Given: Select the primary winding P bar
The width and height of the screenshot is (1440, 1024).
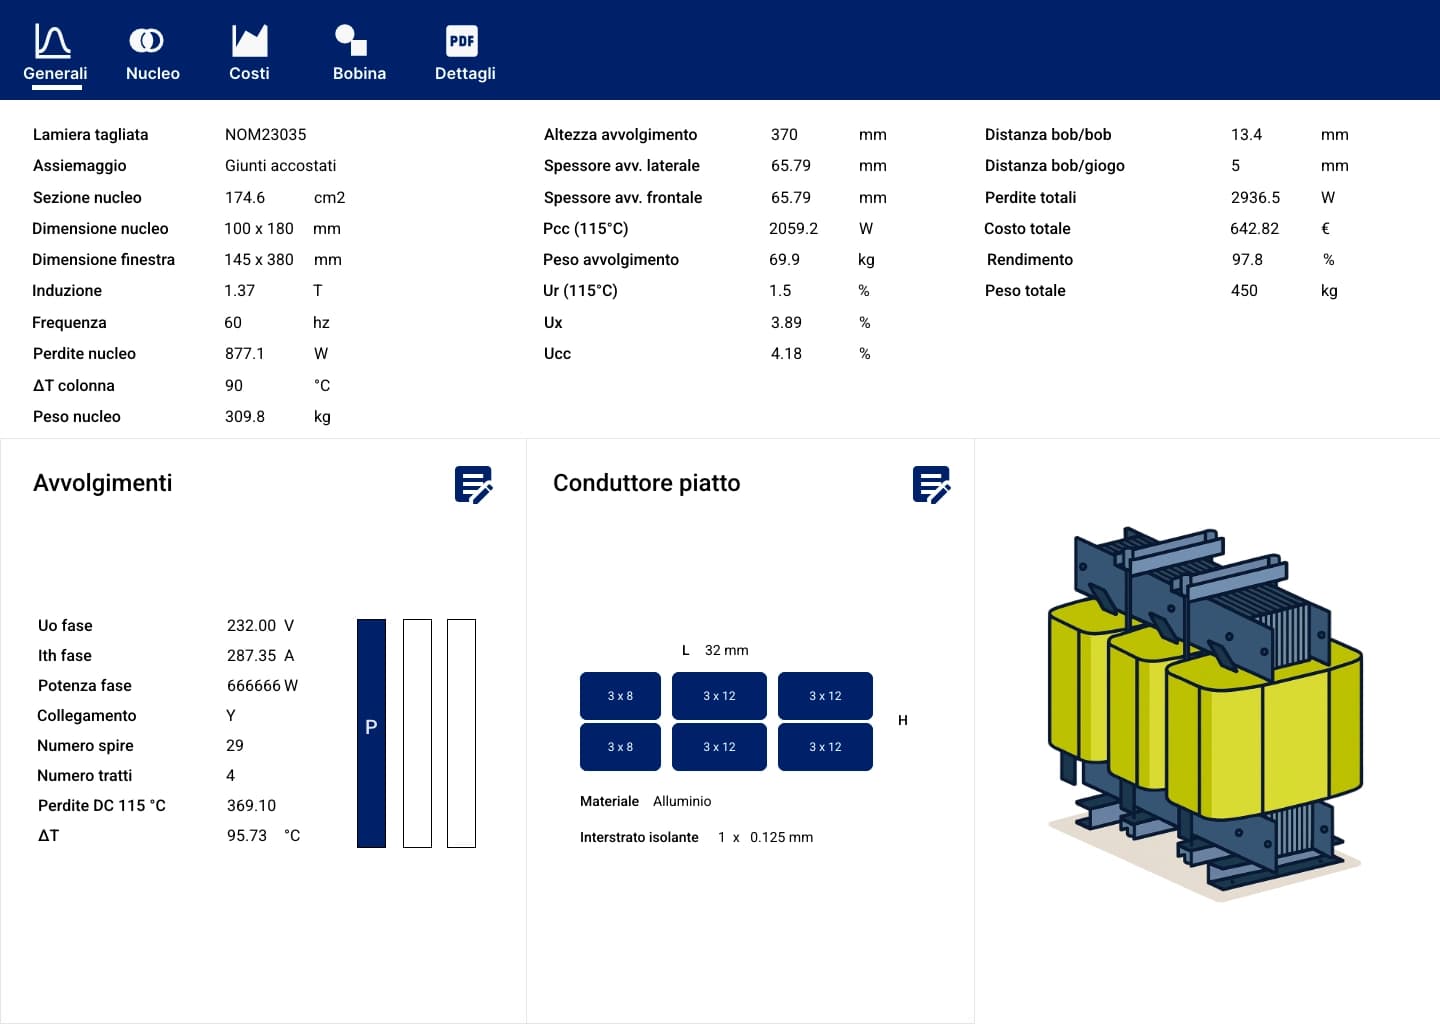Looking at the screenshot, I should (x=371, y=733).
